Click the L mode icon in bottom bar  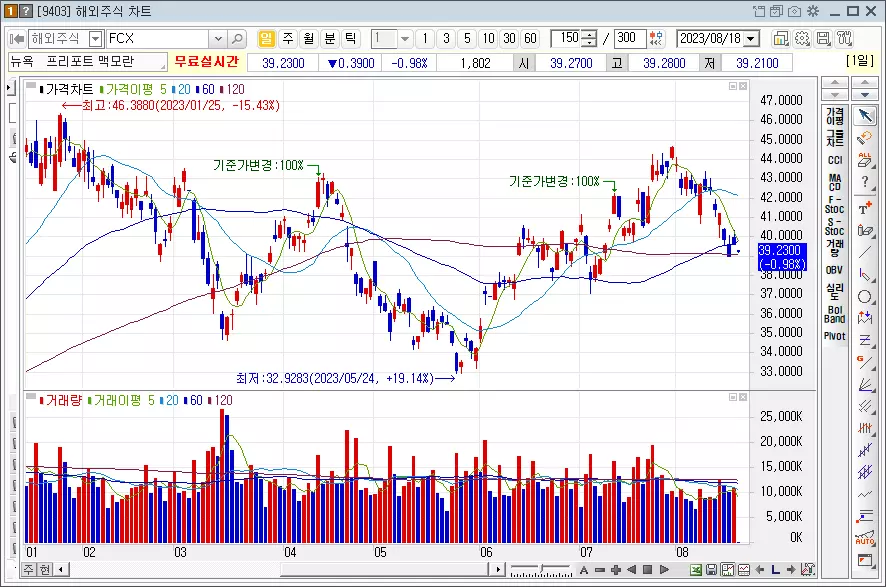point(775,569)
